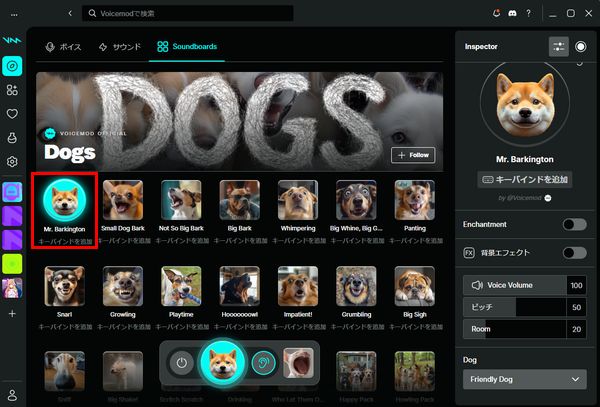The image size is (600, 407).
Task: Play the Big Sigh sound
Action: pos(415,286)
